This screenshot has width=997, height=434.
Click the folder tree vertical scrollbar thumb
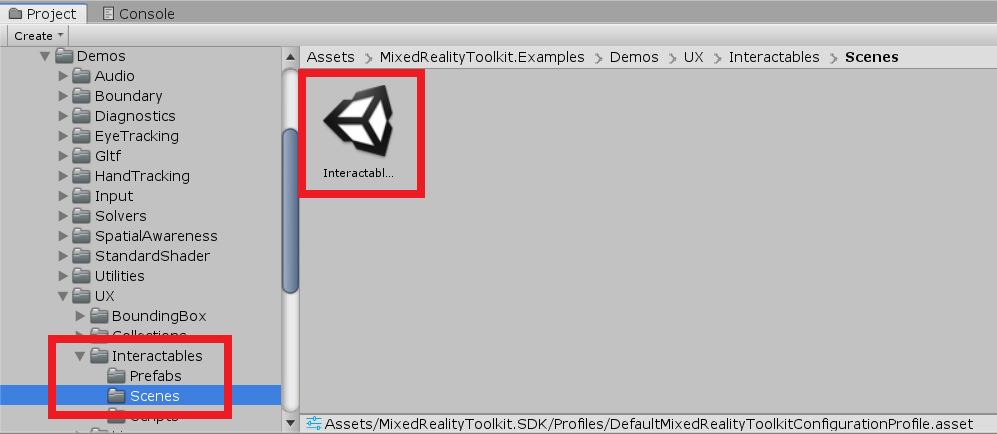[290, 211]
